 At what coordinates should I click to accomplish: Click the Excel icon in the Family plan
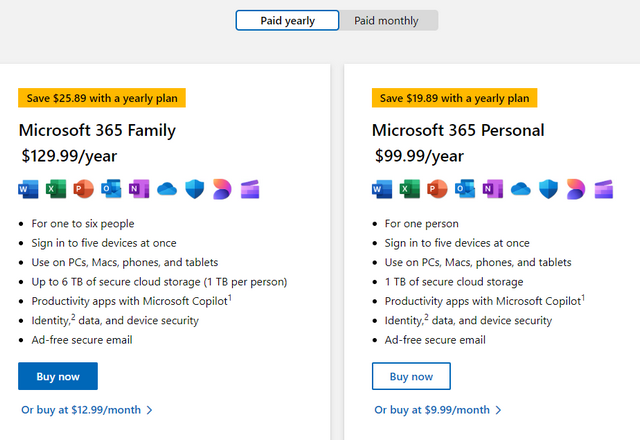click(56, 189)
